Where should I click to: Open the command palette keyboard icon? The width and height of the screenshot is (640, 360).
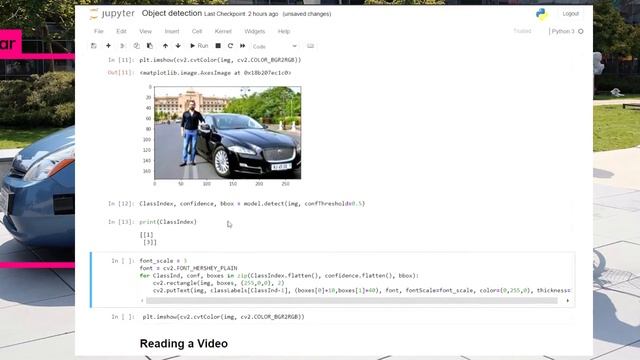point(311,46)
